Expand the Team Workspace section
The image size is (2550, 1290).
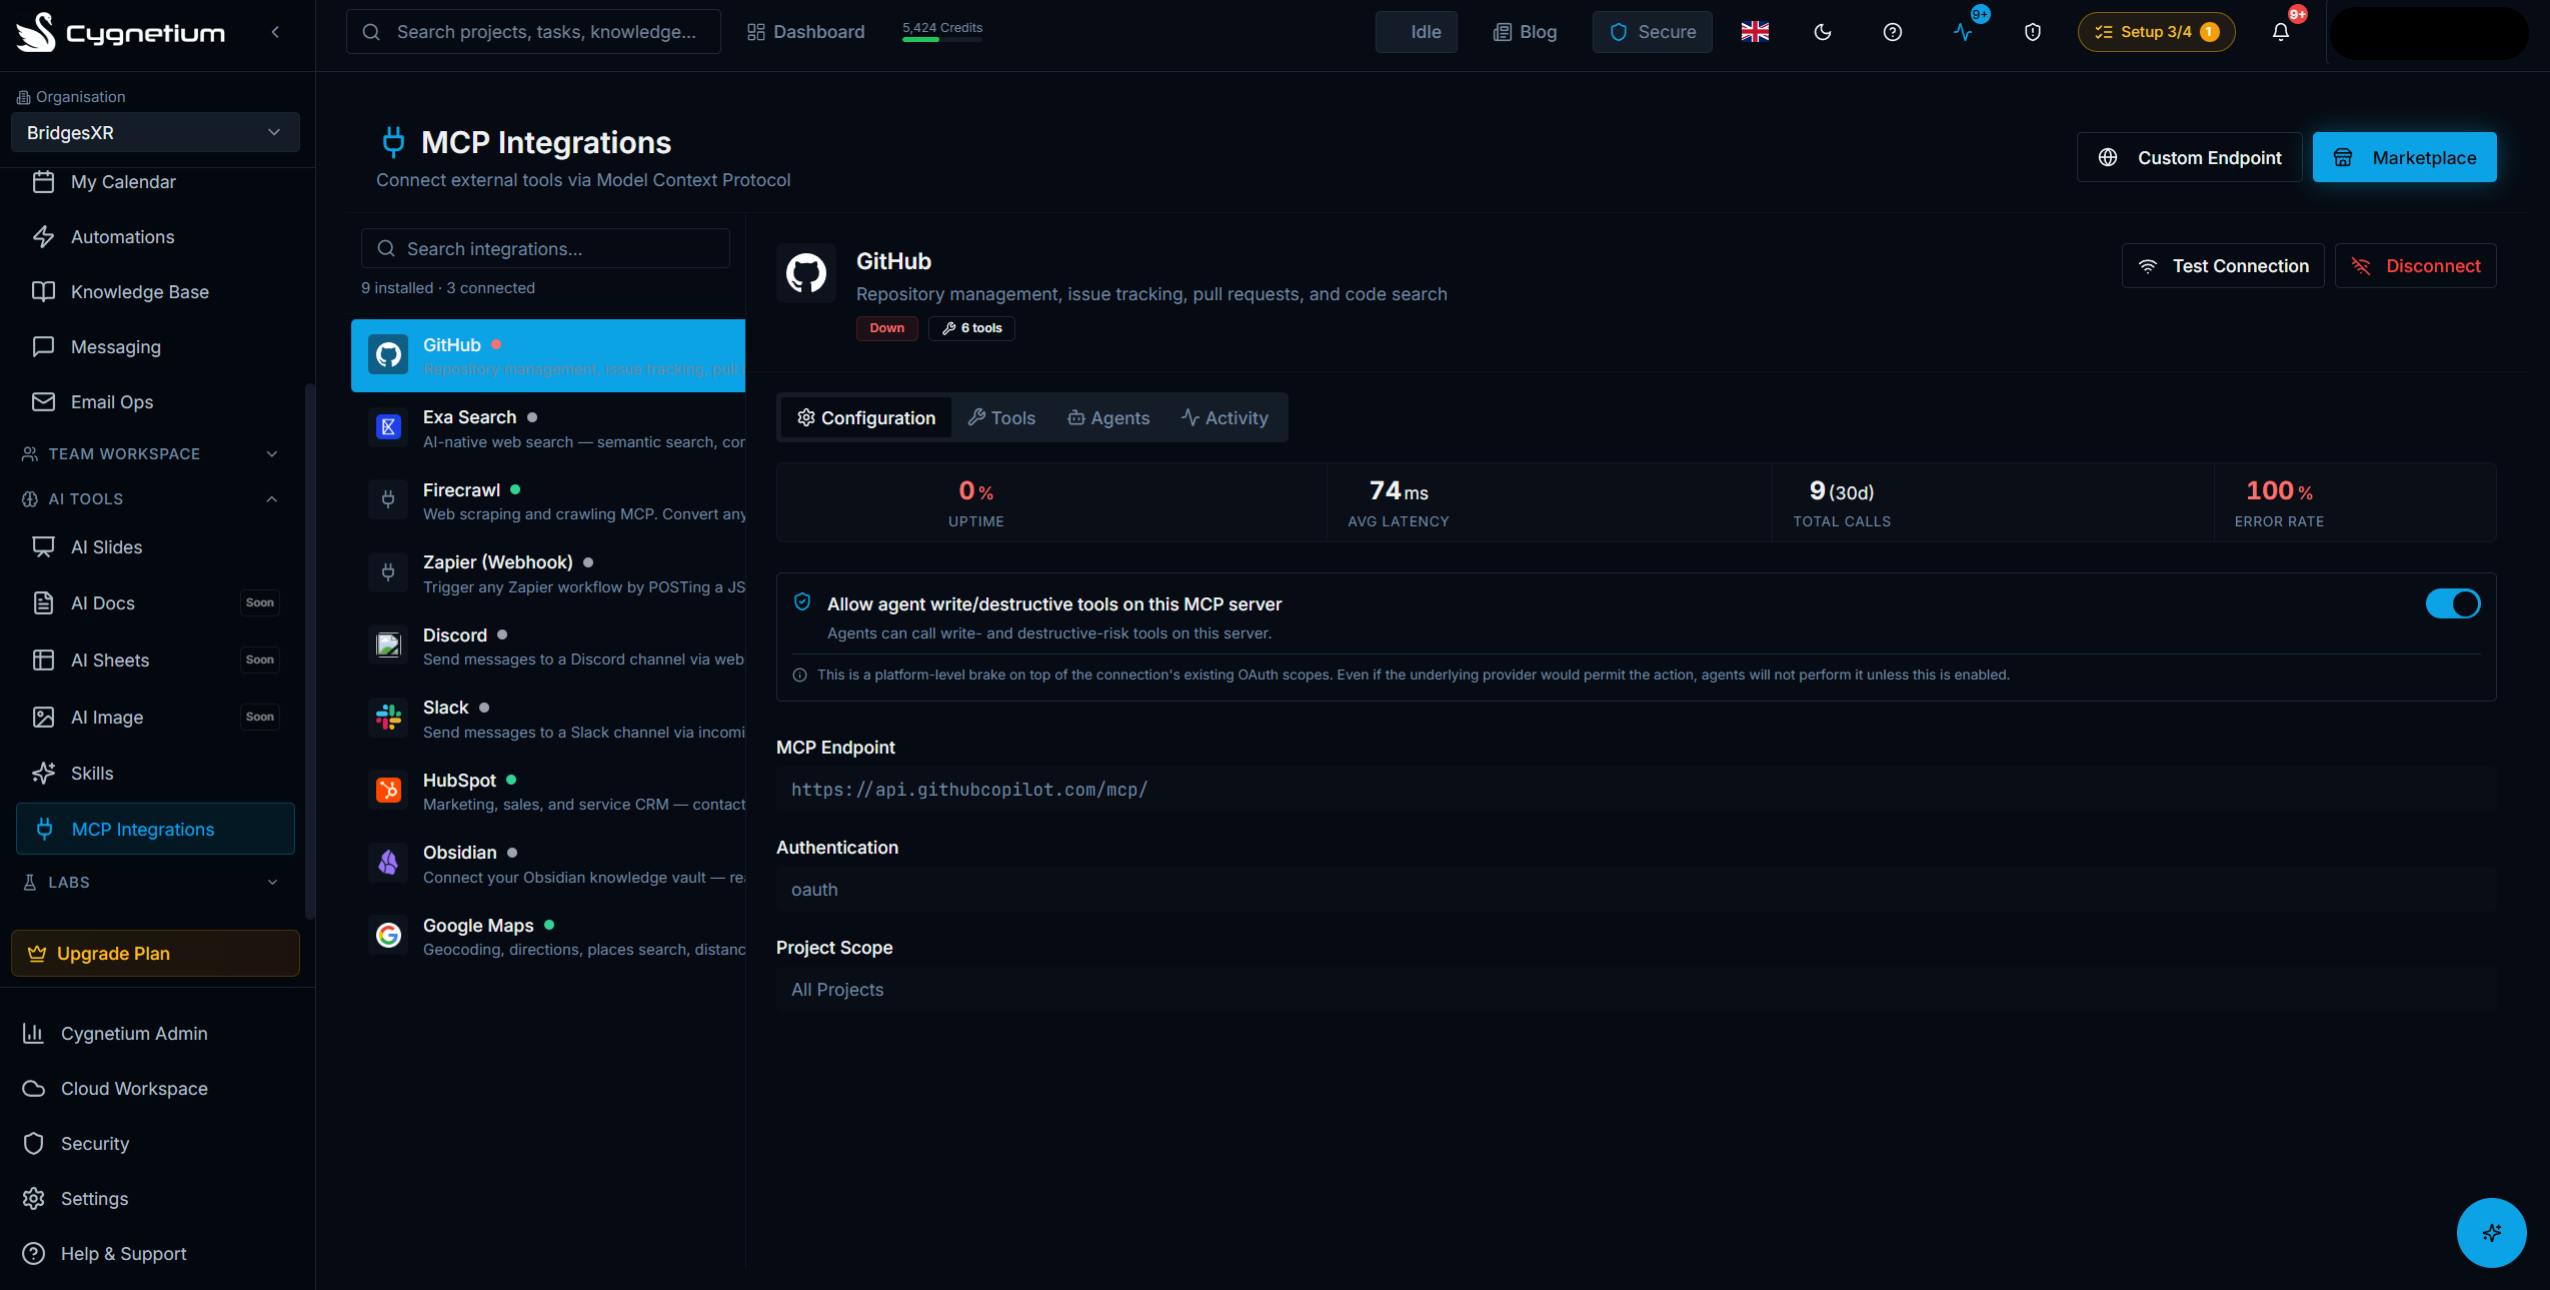(x=150, y=454)
